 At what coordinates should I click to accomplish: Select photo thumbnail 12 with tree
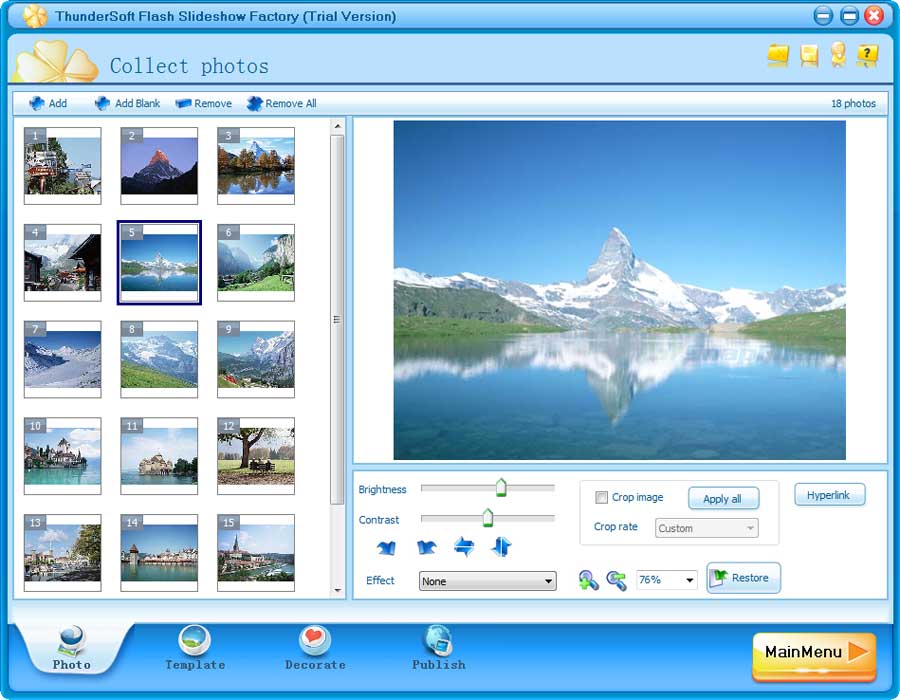click(x=256, y=456)
